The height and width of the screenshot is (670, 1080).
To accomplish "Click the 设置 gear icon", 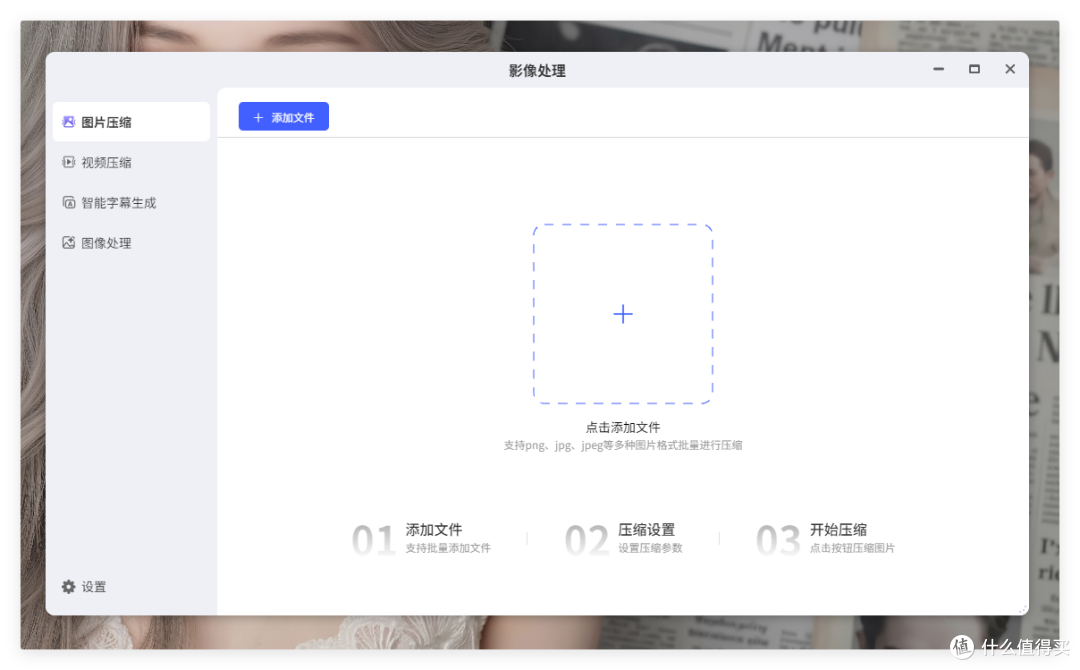I will 68,587.
